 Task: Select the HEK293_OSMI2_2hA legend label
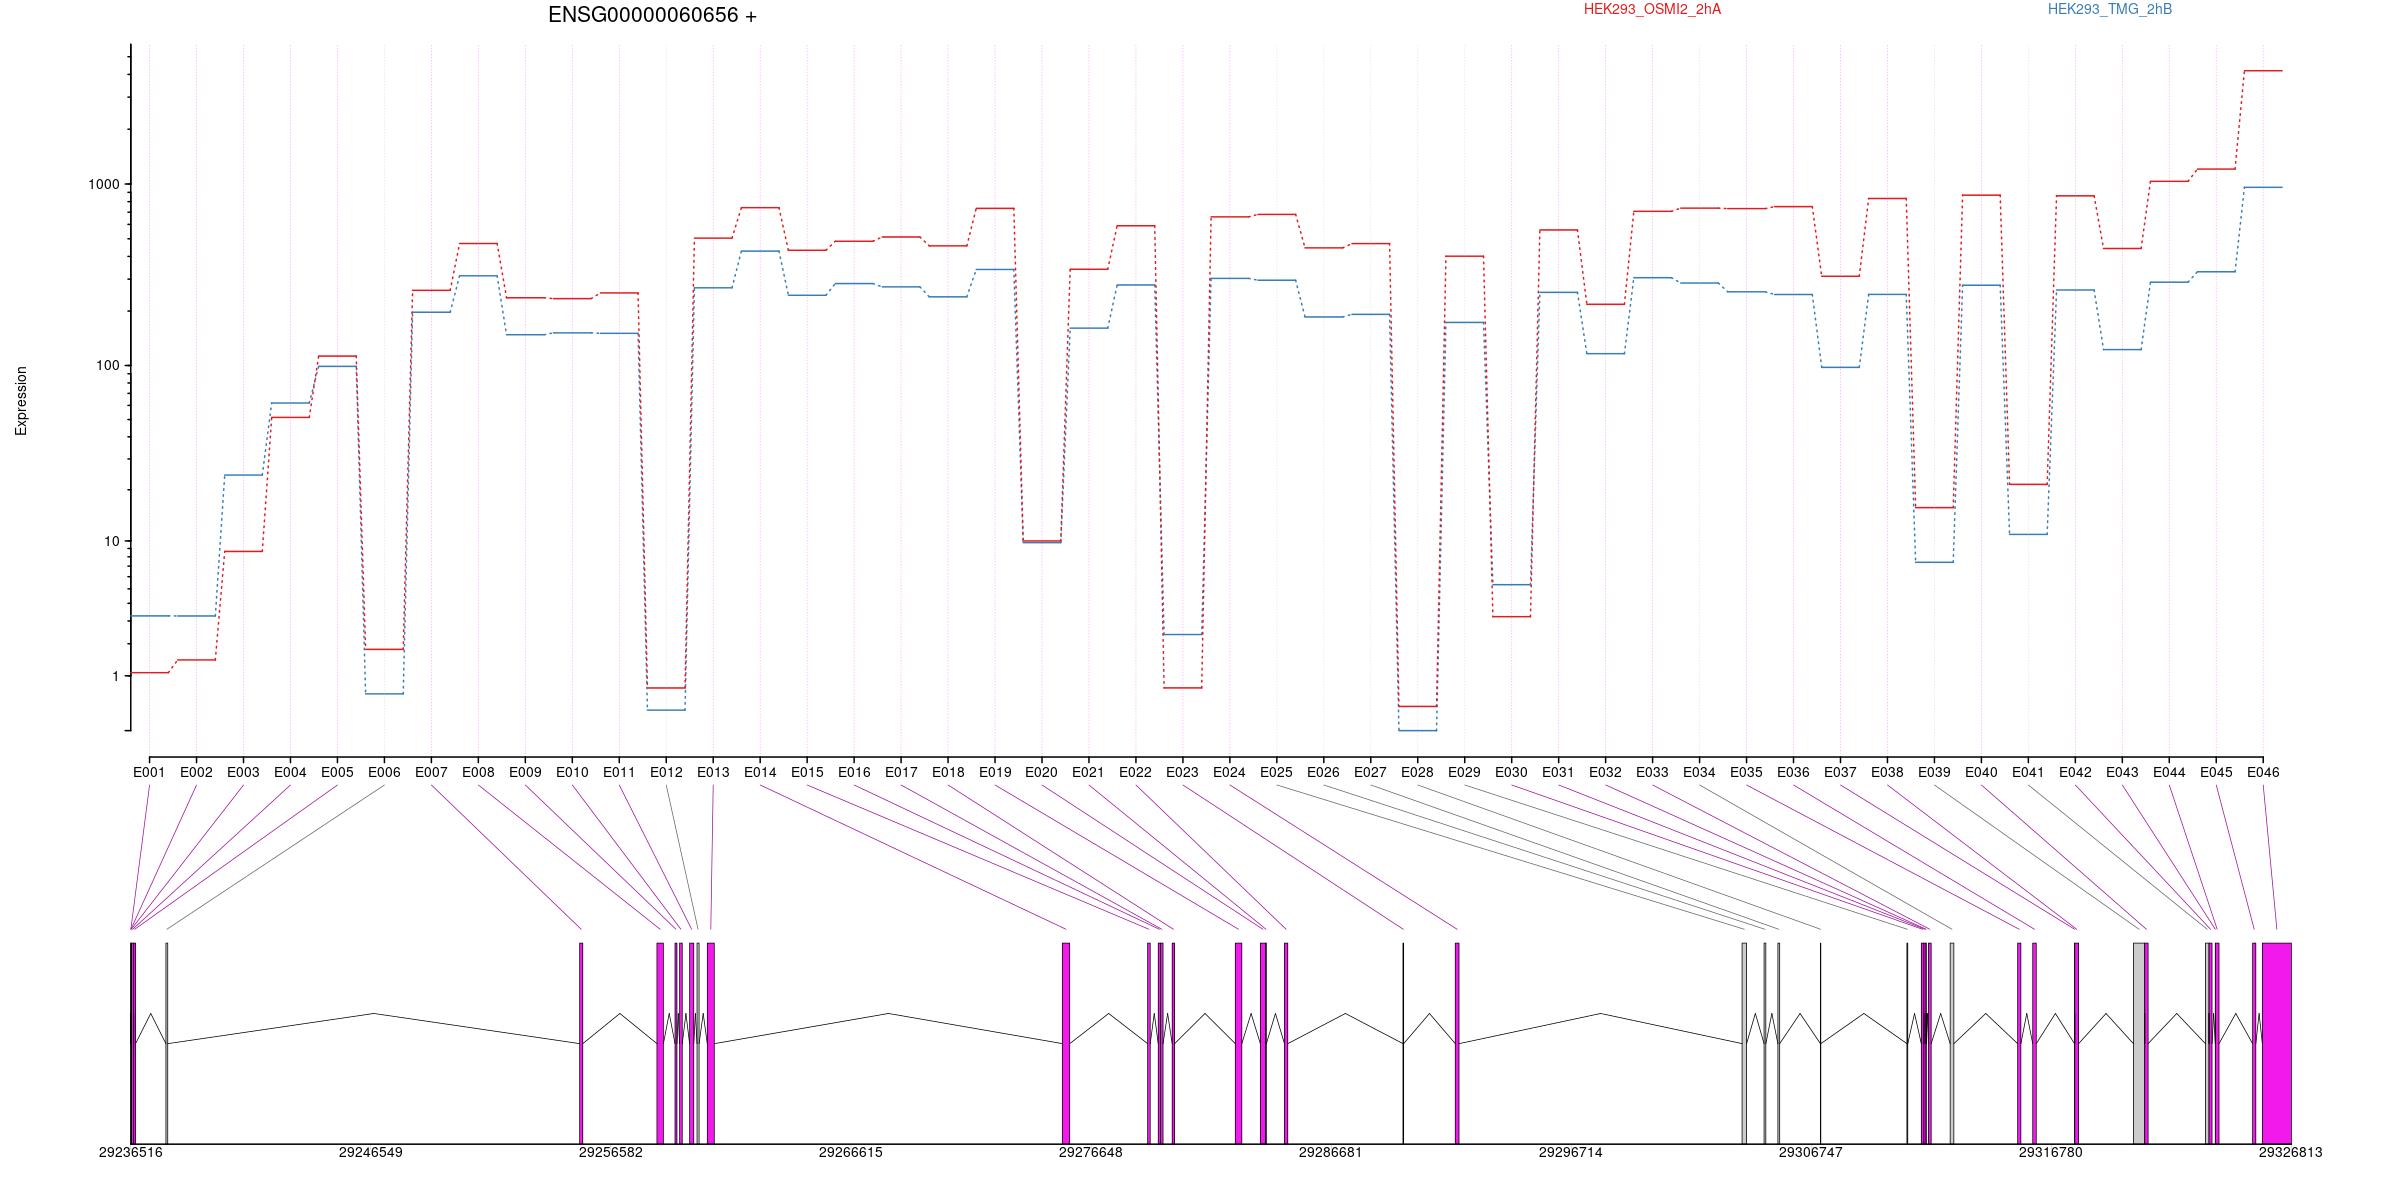click(x=1652, y=9)
